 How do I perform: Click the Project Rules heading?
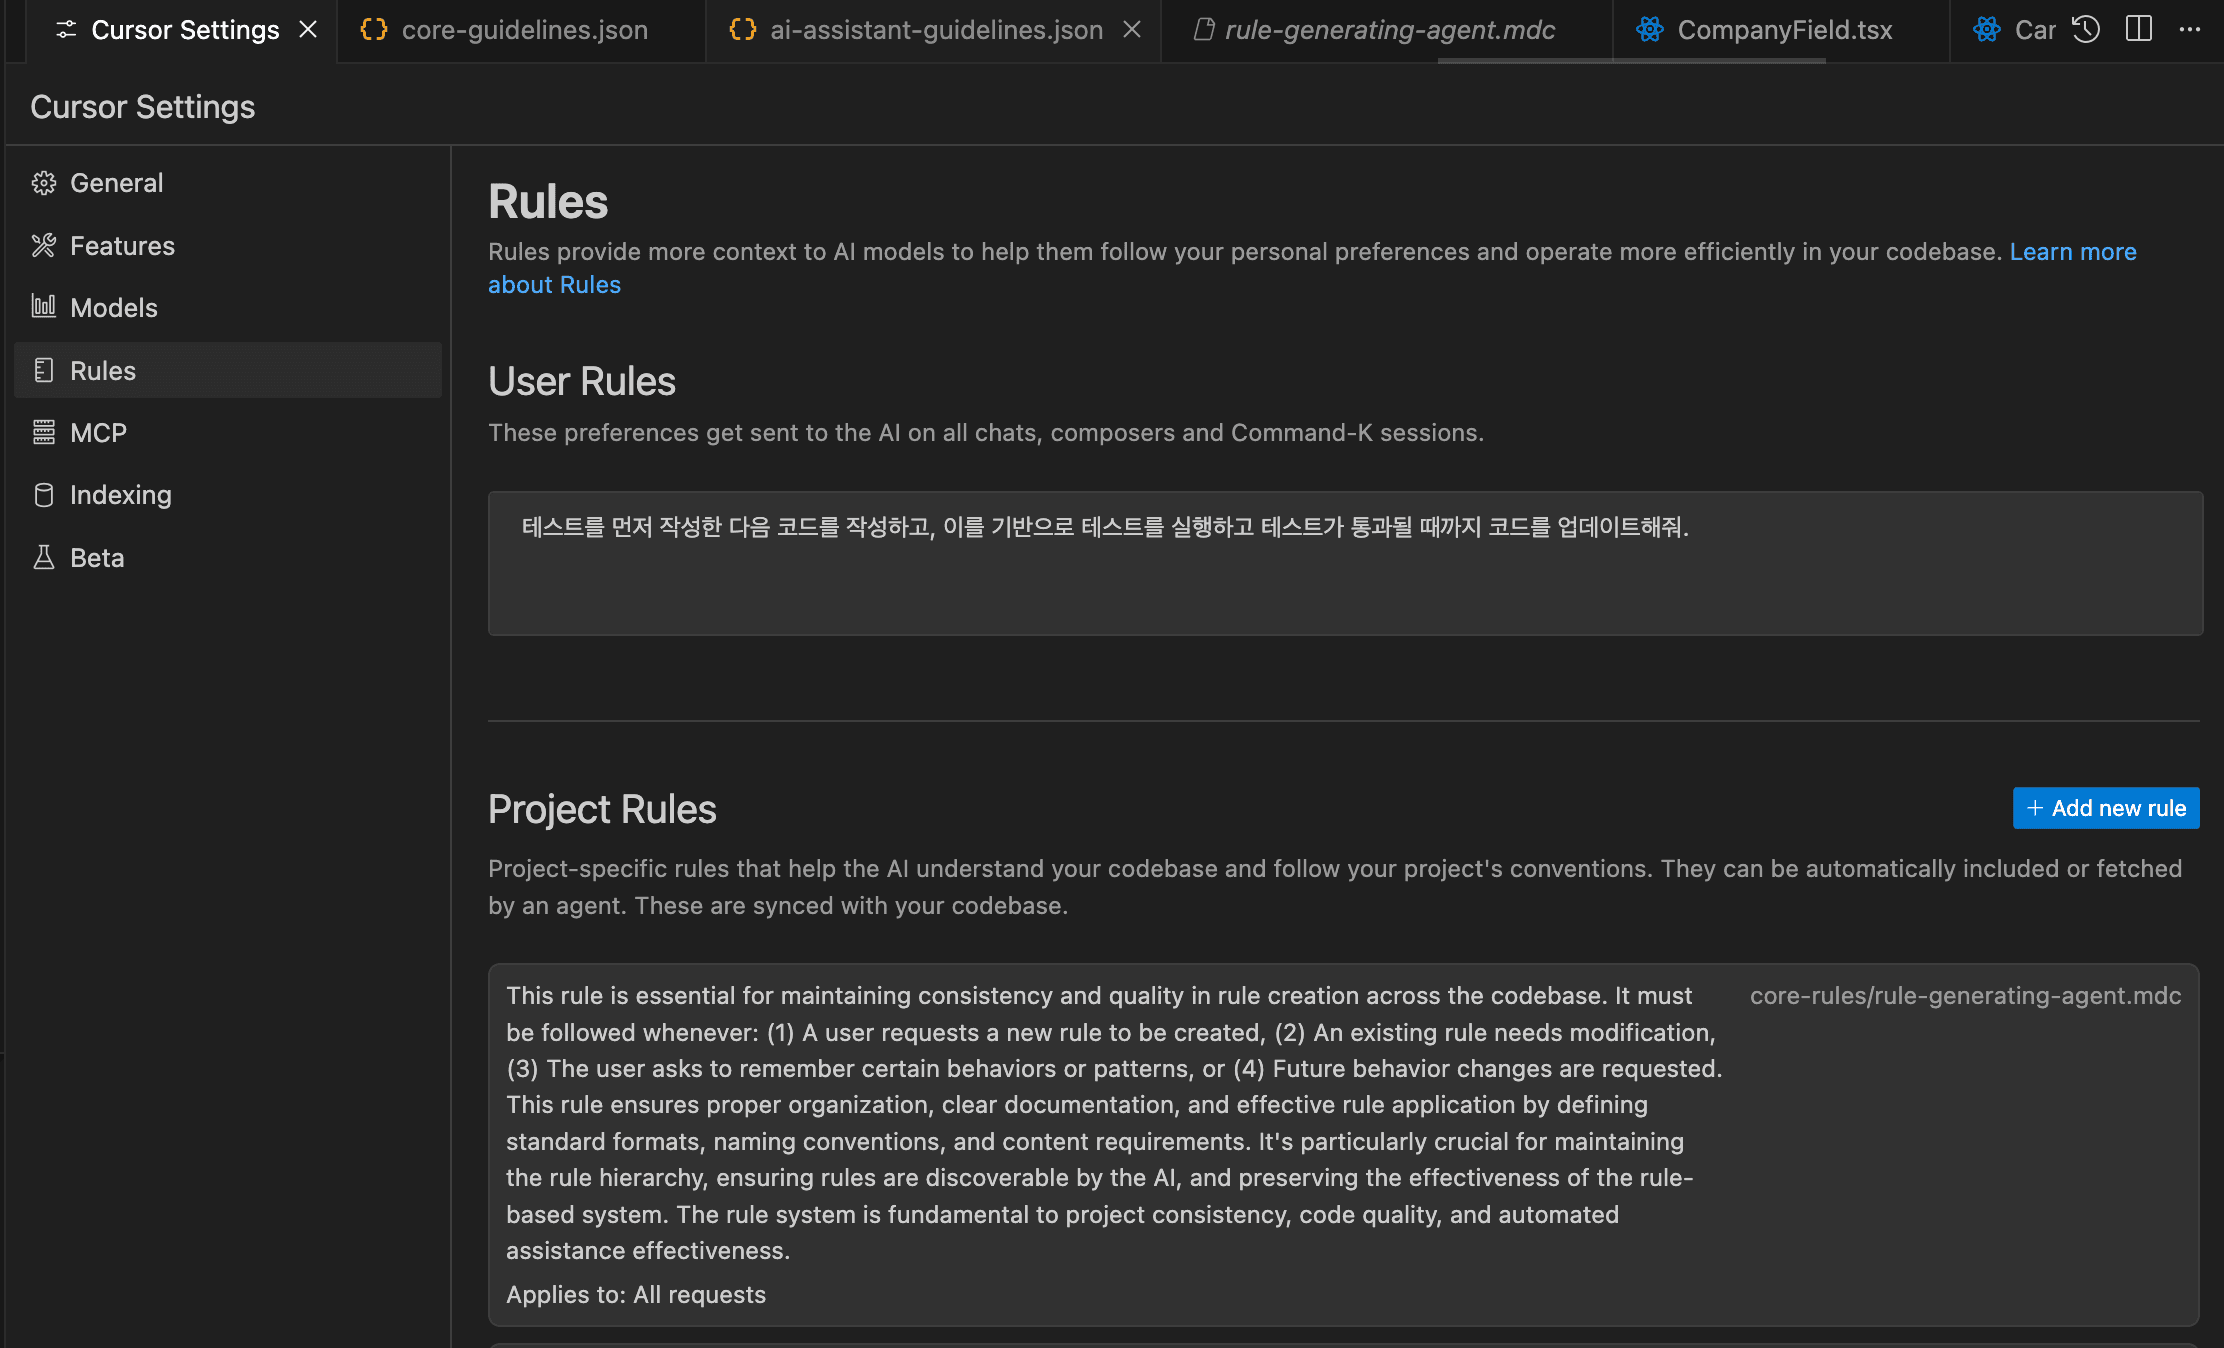[x=602, y=809]
